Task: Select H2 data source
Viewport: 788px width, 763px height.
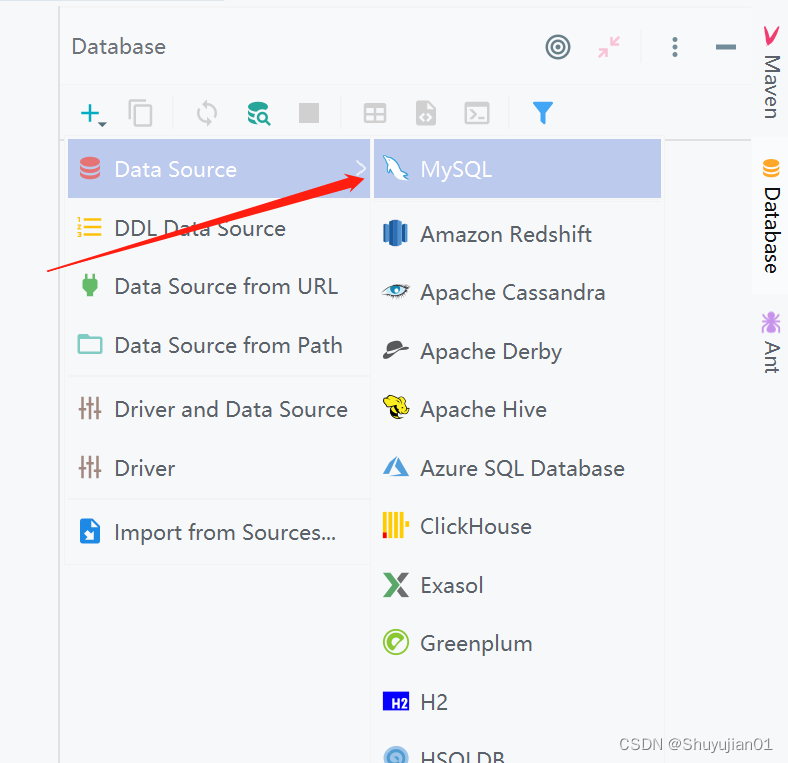Action: [517, 702]
